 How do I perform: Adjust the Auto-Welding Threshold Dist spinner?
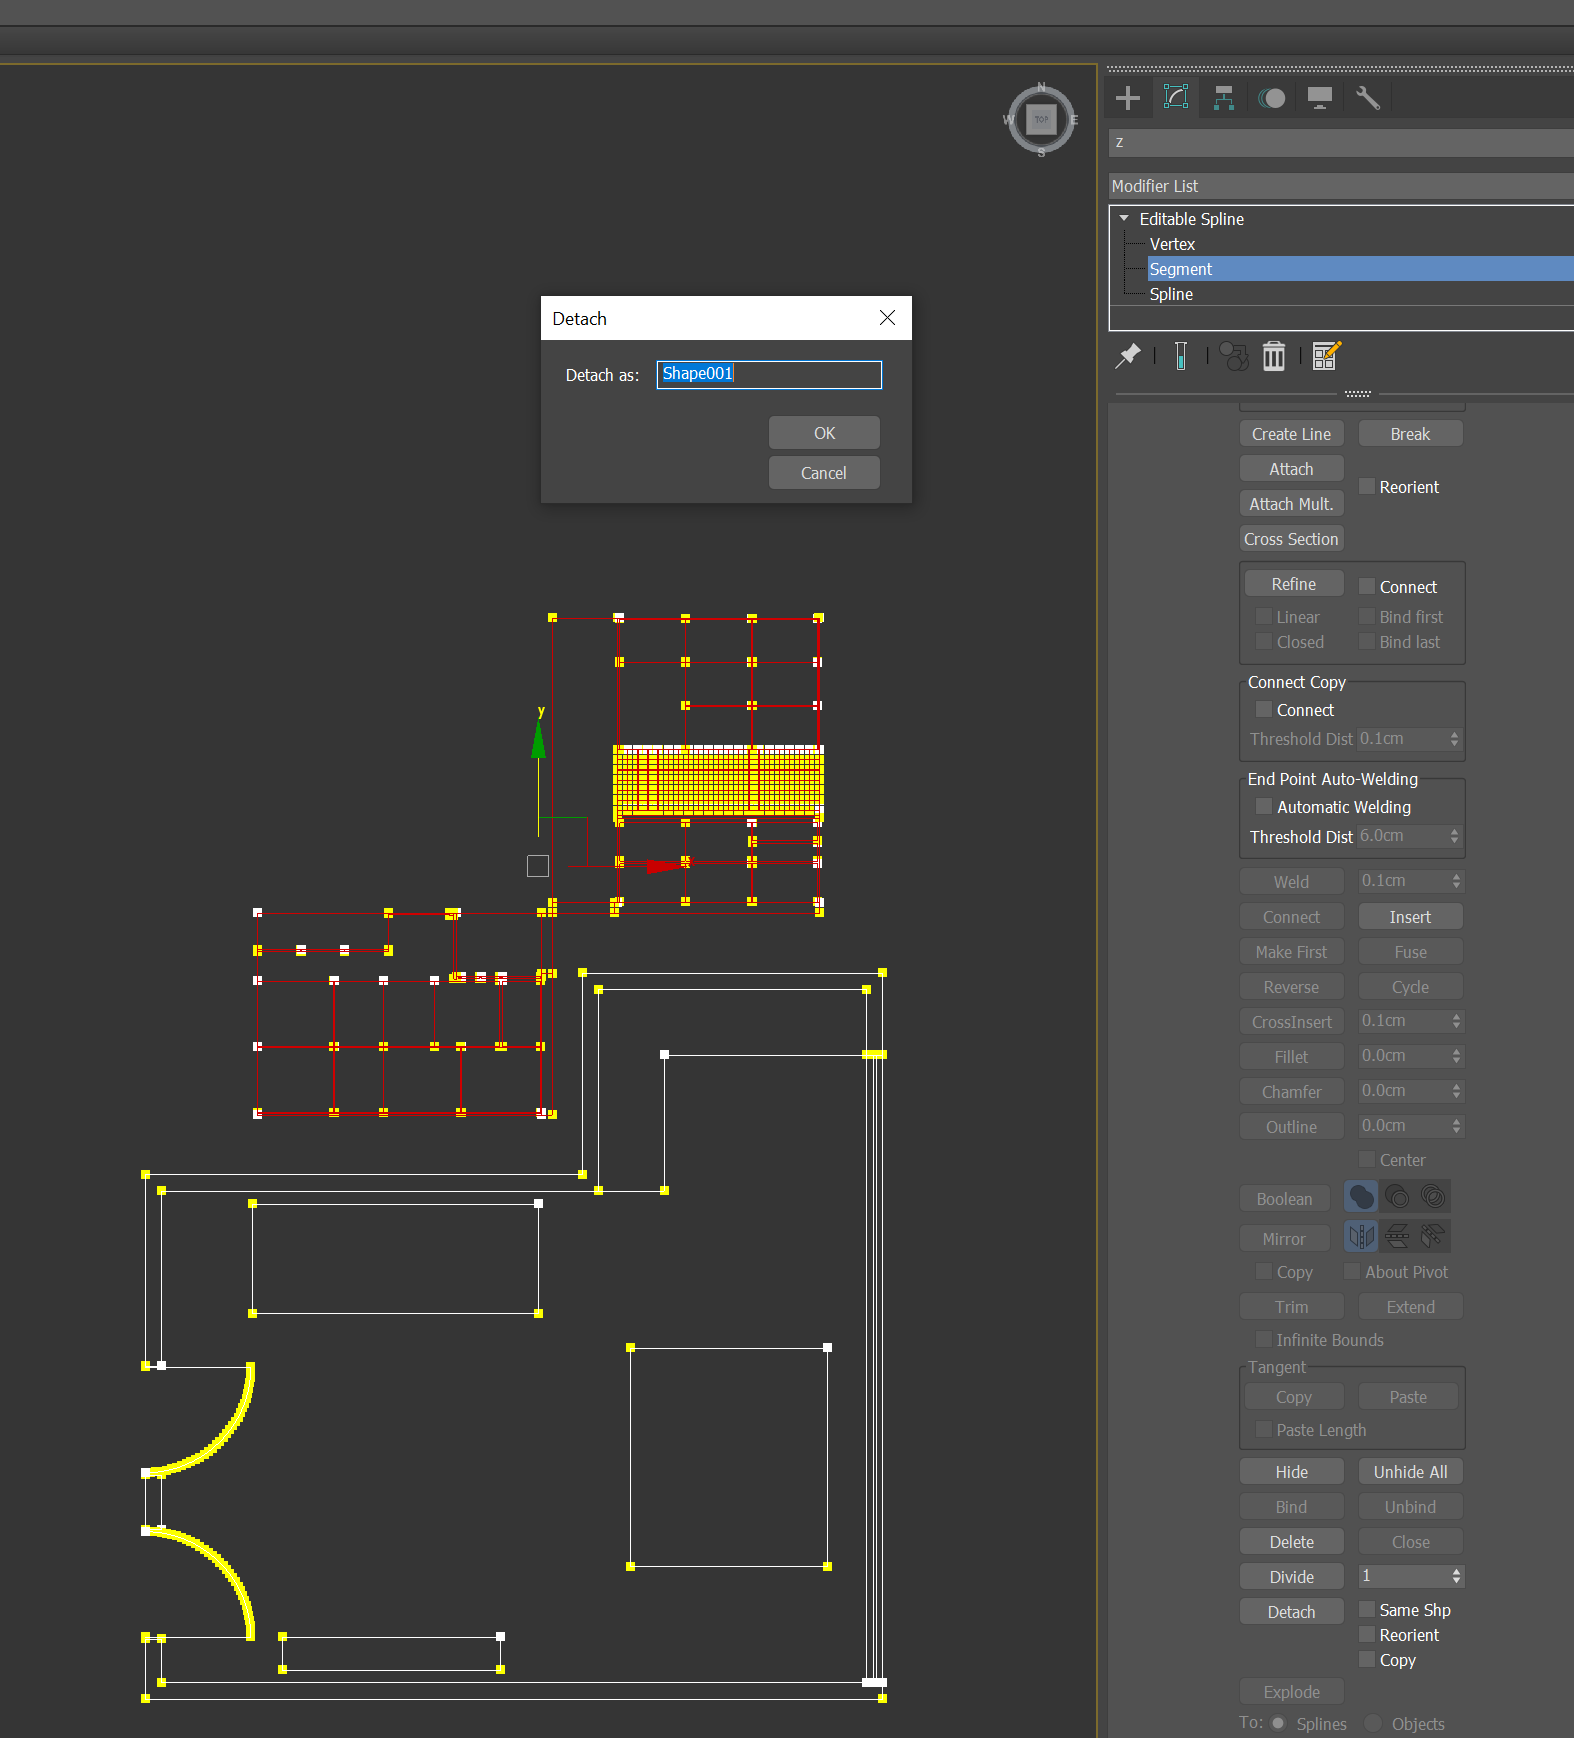pos(1454,836)
